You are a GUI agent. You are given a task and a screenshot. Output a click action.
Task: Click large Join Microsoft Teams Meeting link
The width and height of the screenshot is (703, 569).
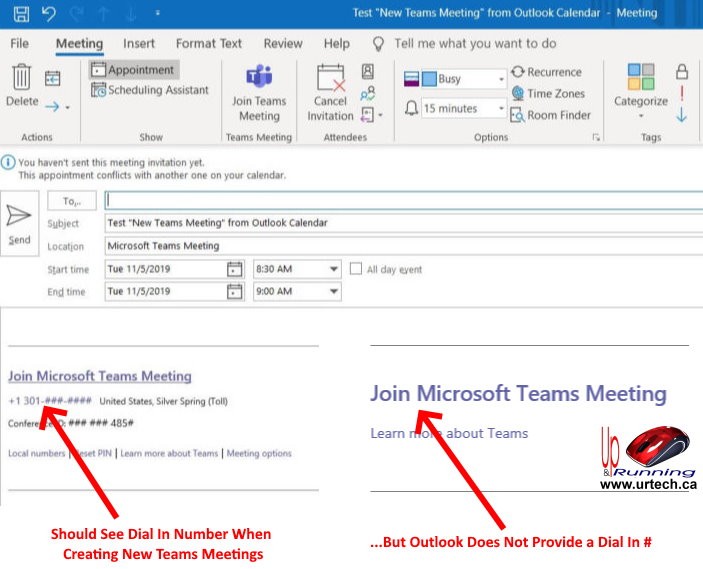pos(518,394)
